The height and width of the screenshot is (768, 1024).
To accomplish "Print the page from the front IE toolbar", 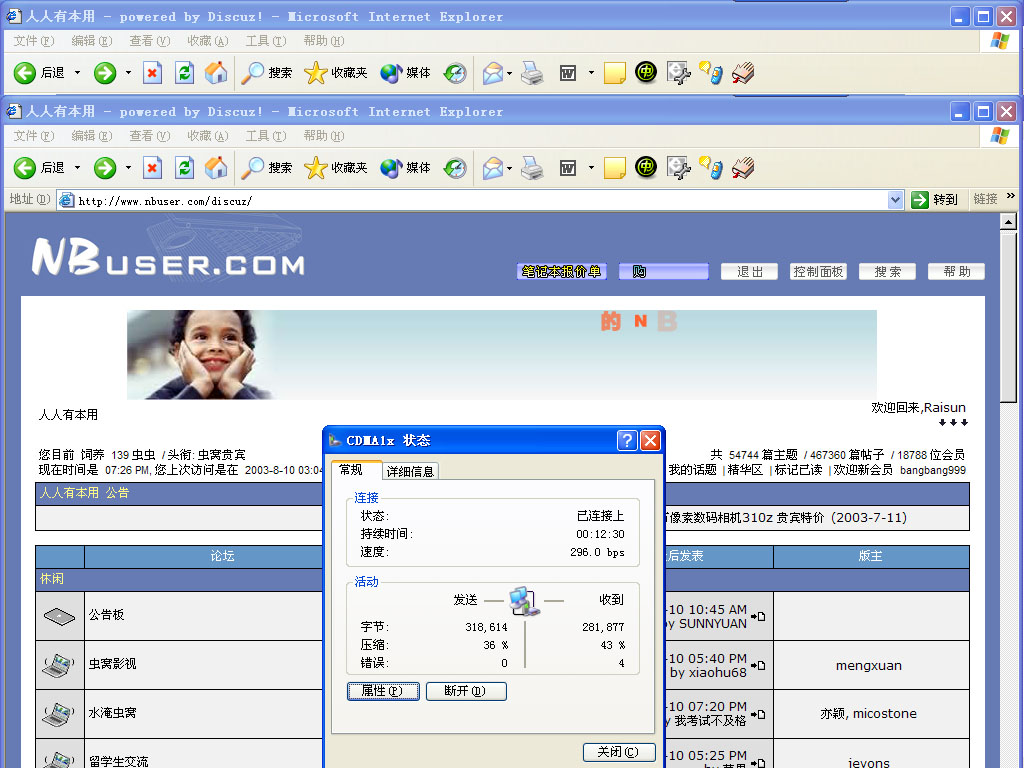I will 532,168.
